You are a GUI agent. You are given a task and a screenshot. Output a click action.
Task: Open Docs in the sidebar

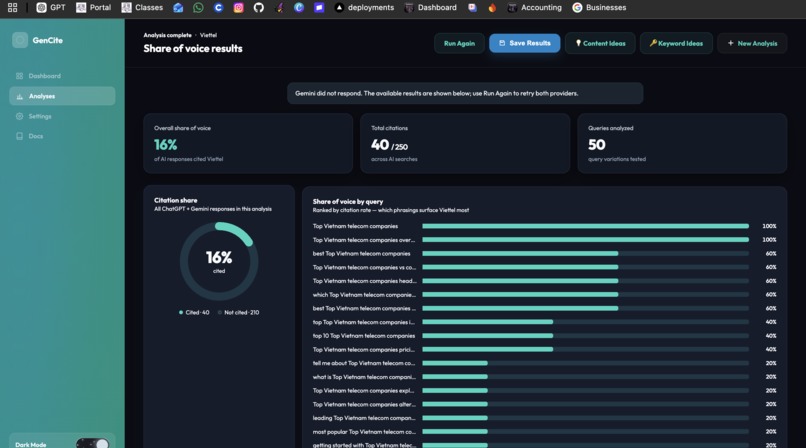pyautogui.click(x=62, y=136)
